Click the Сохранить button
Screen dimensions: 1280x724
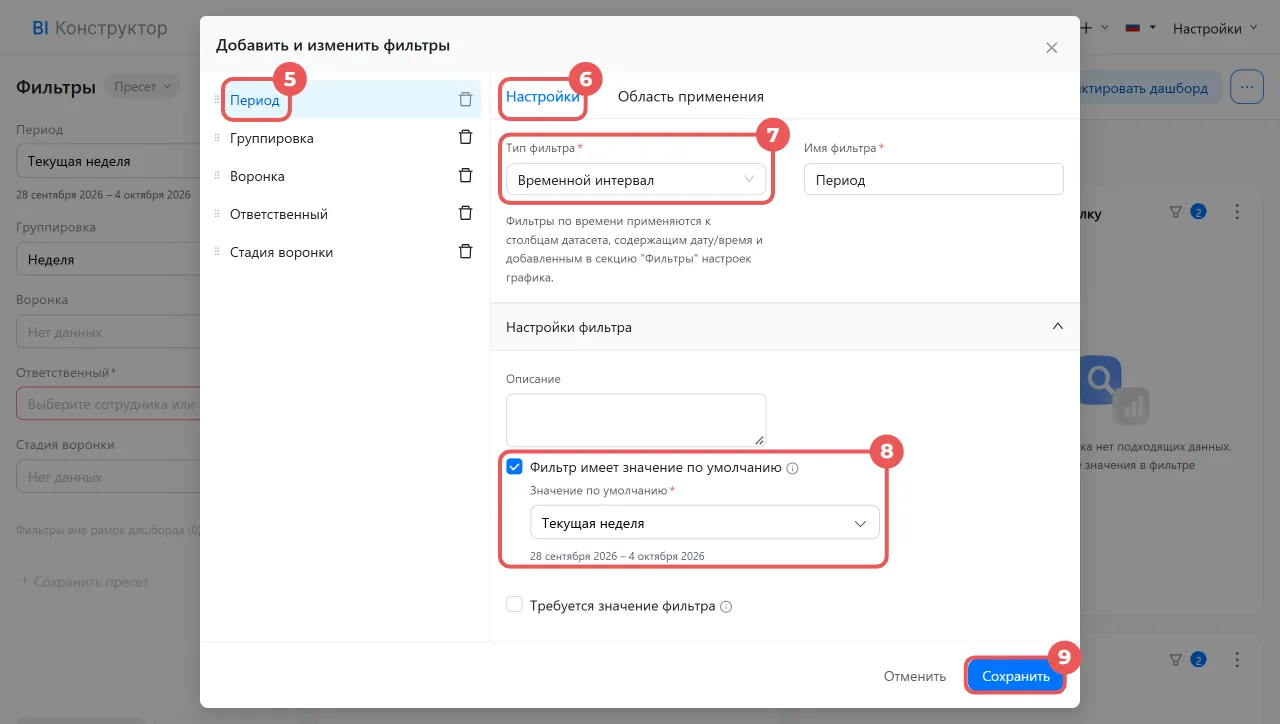tap(1016, 676)
